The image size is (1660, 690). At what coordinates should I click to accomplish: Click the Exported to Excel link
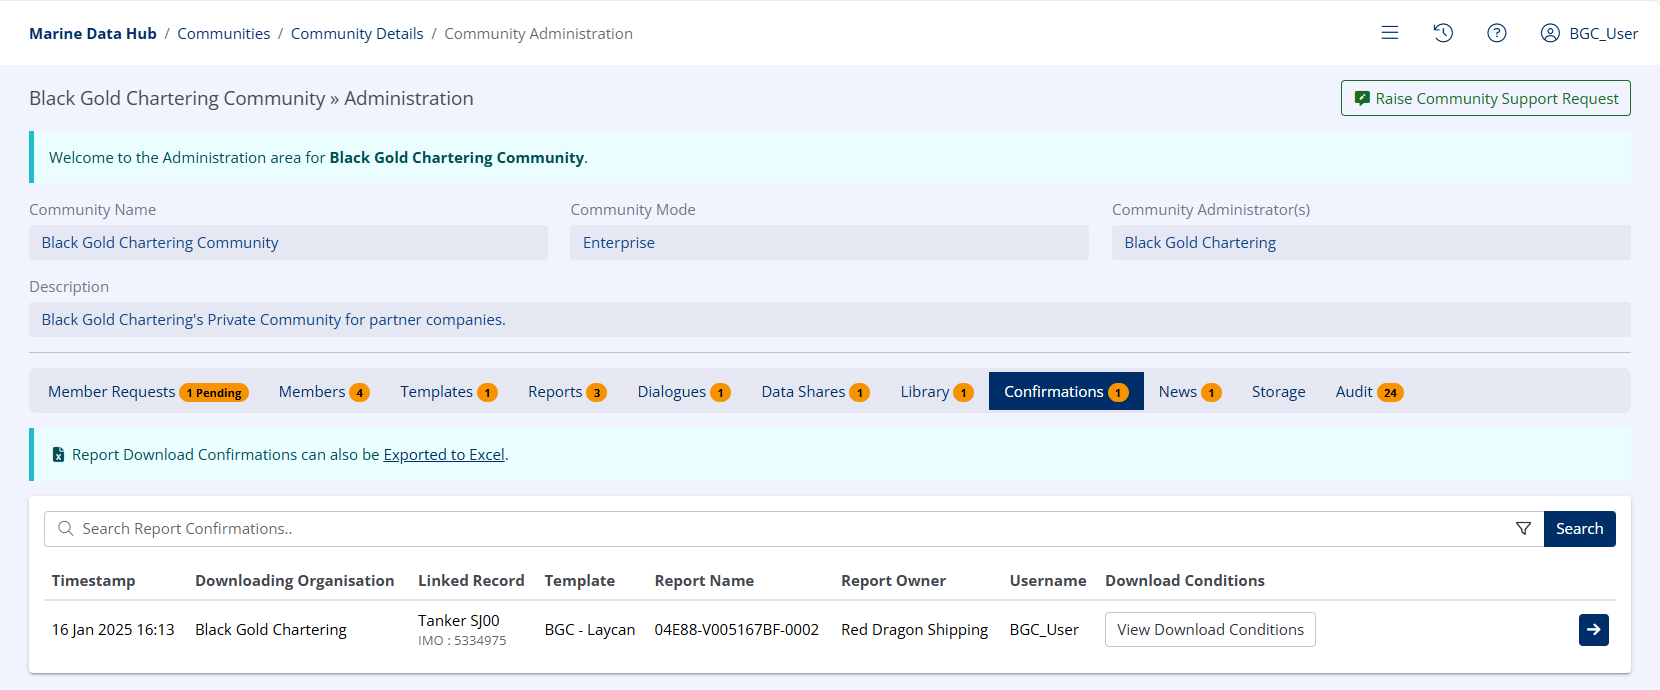pos(444,455)
